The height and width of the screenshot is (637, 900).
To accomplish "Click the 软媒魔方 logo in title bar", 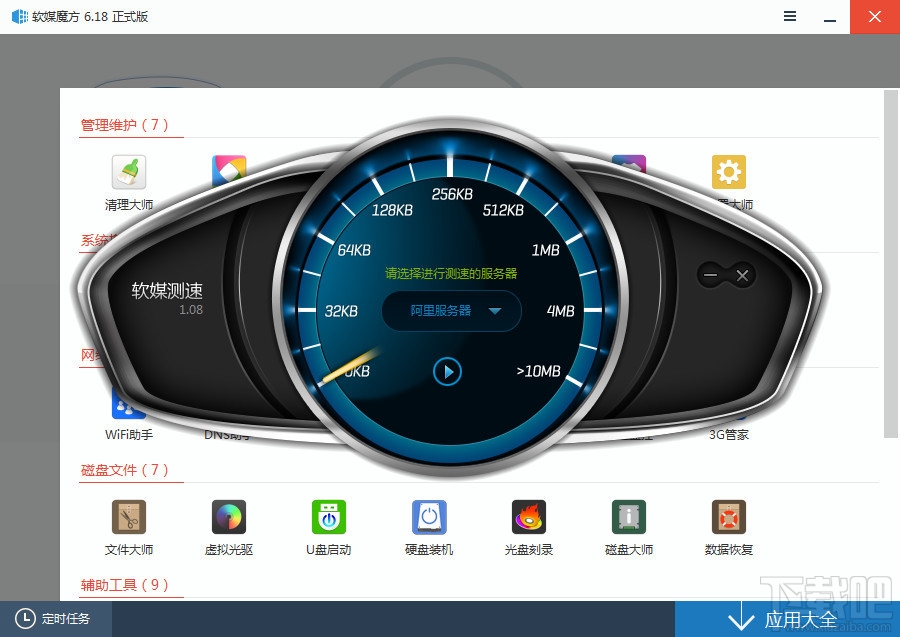I will [20, 17].
